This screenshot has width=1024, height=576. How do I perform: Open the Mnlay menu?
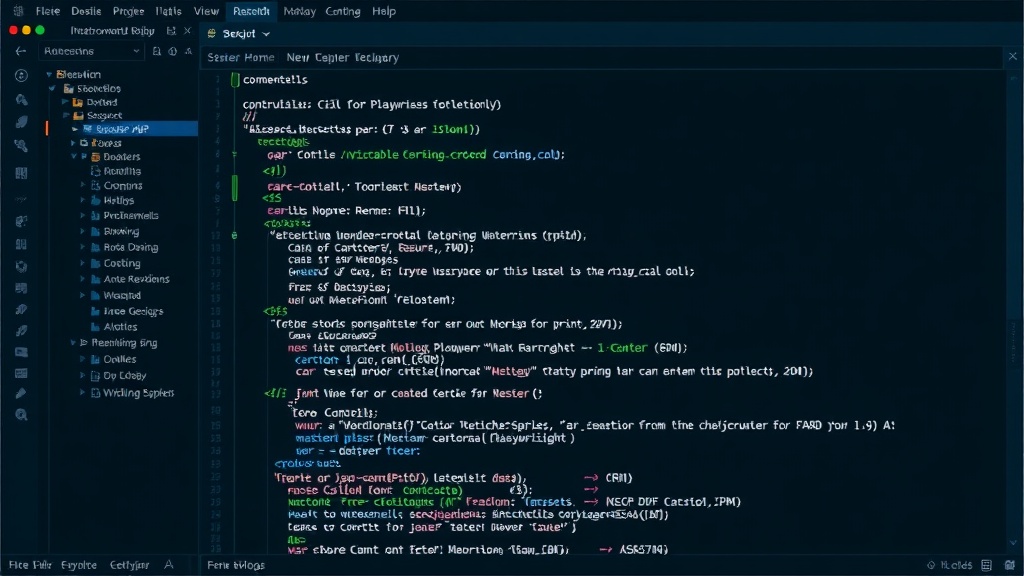pyautogui.click(x=300, y=11)
